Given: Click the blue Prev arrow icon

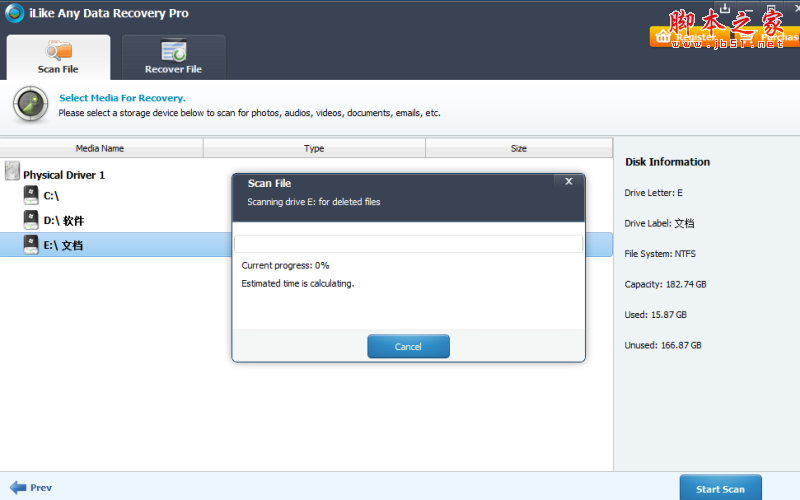Looking at the screenshot, I should coord(18,488).
